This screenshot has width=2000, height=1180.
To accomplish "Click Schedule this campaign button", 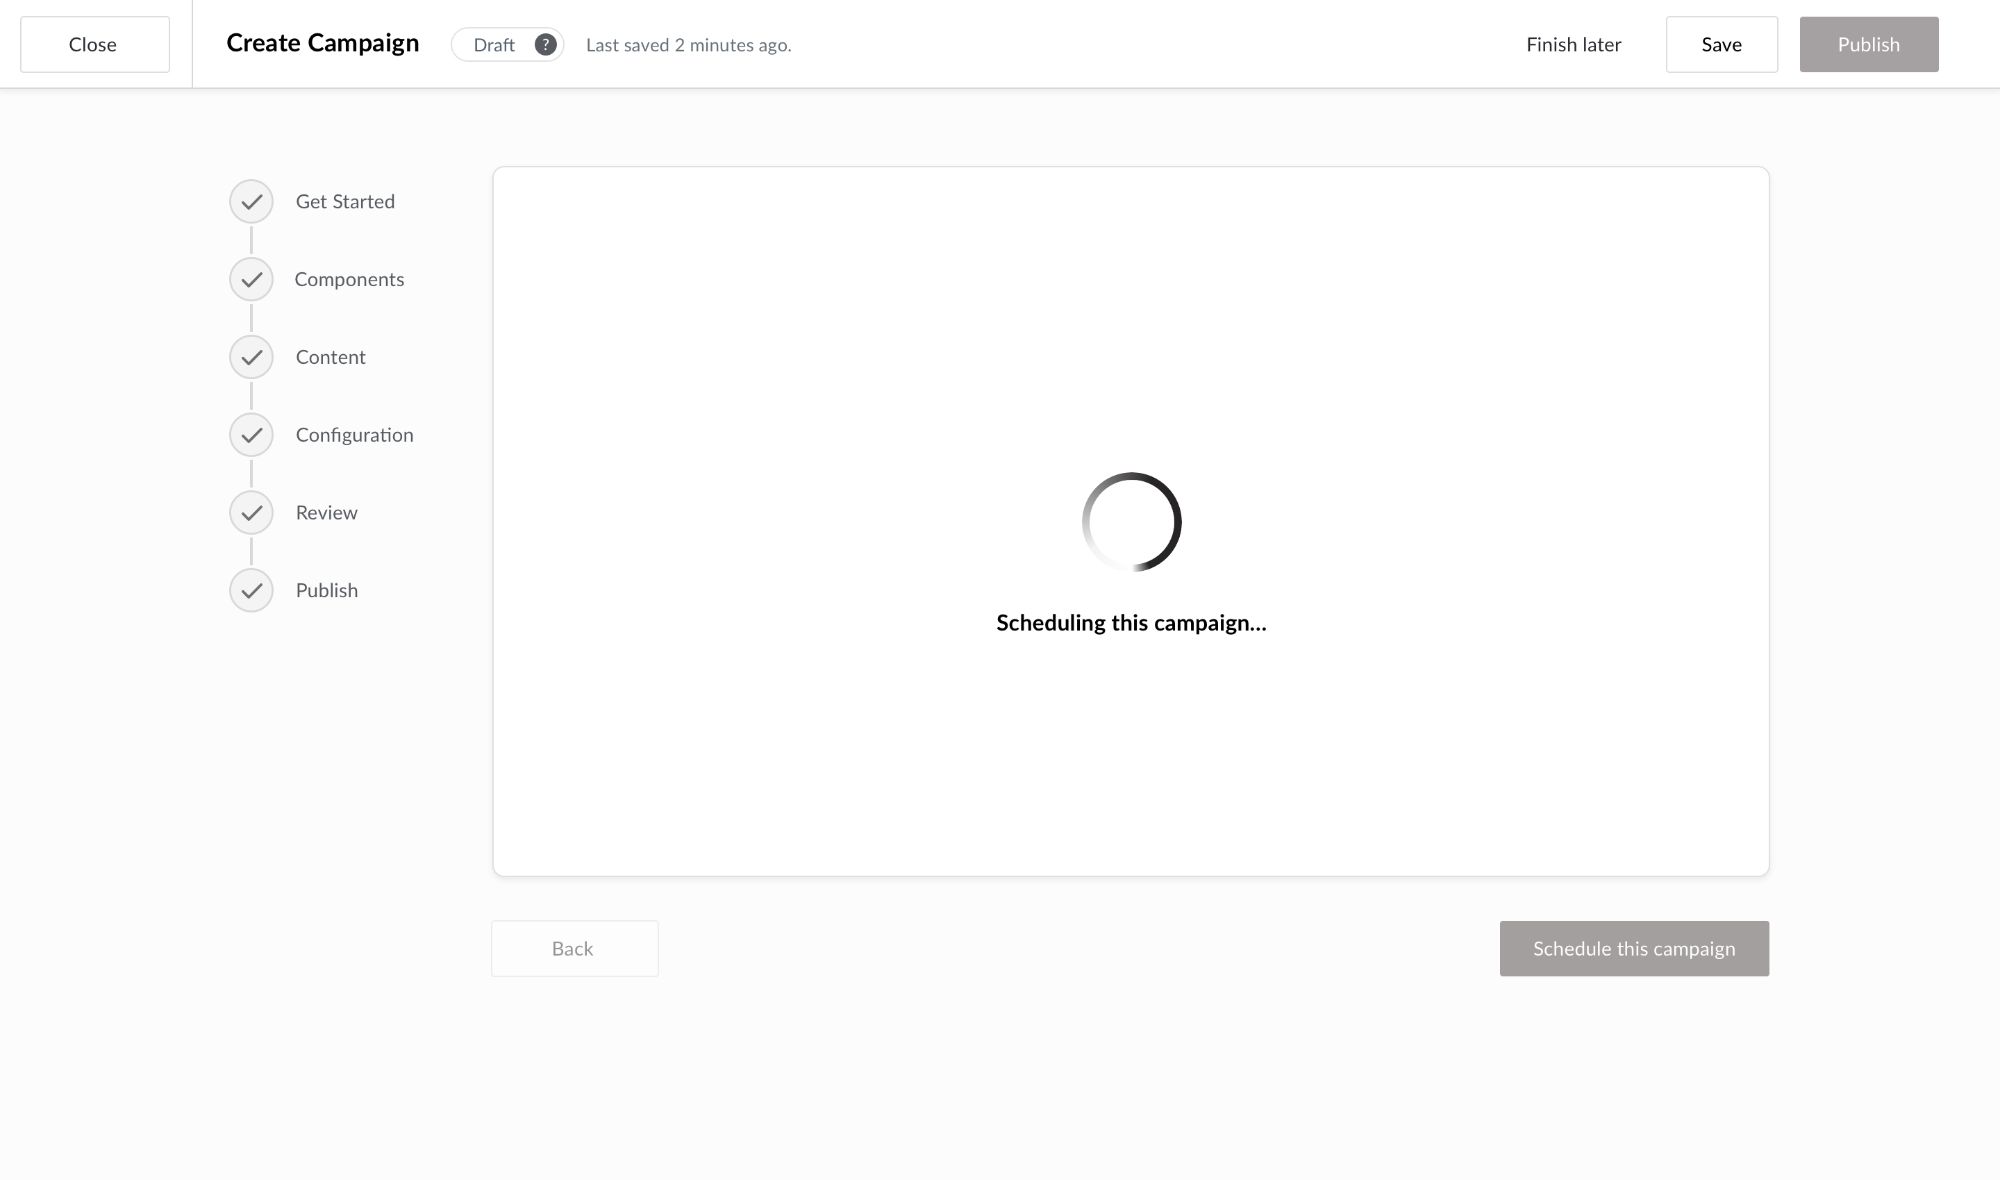I will (1633, 949).
